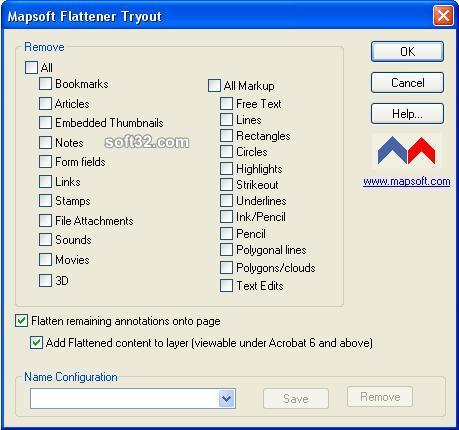The image size is (459, 430).
Task: Tick the Underlines checkbox
Action: [226, 200]
